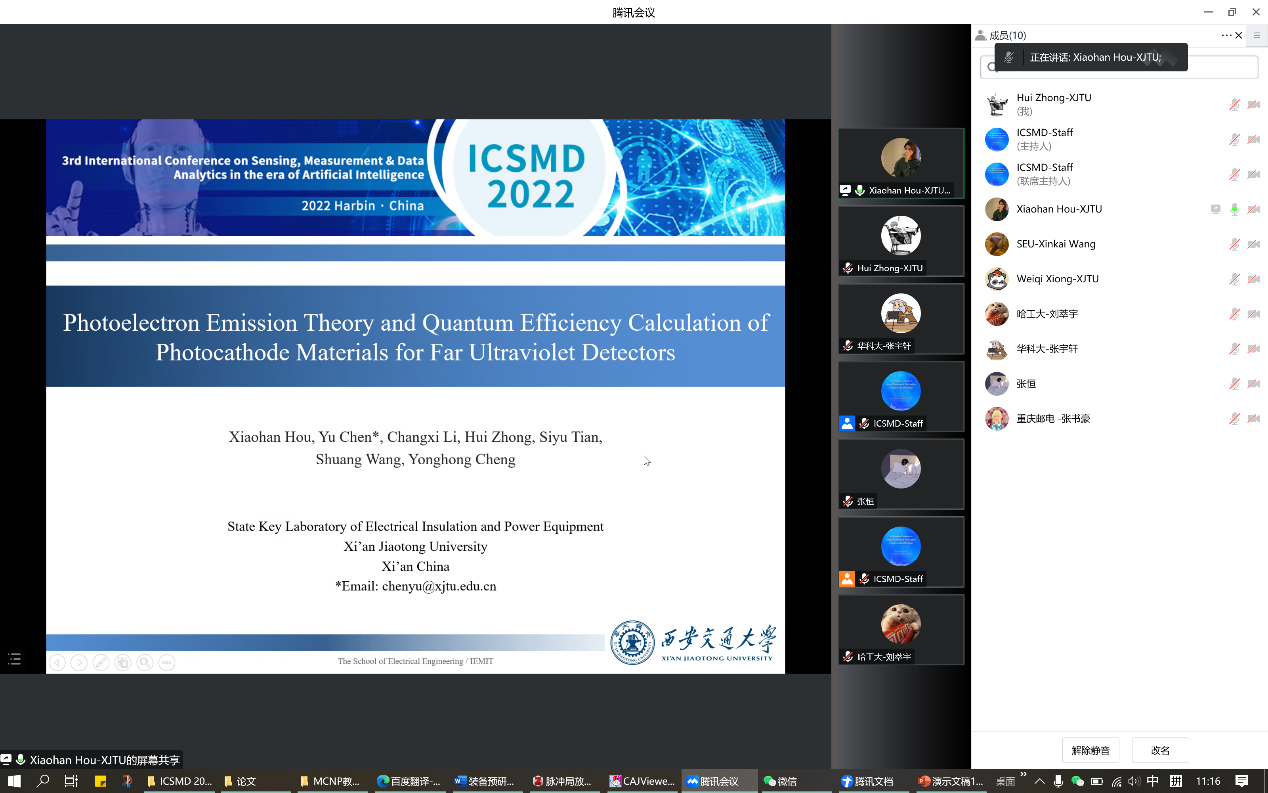
Task: Open Windows taskbar search
Action: (43, 781)
